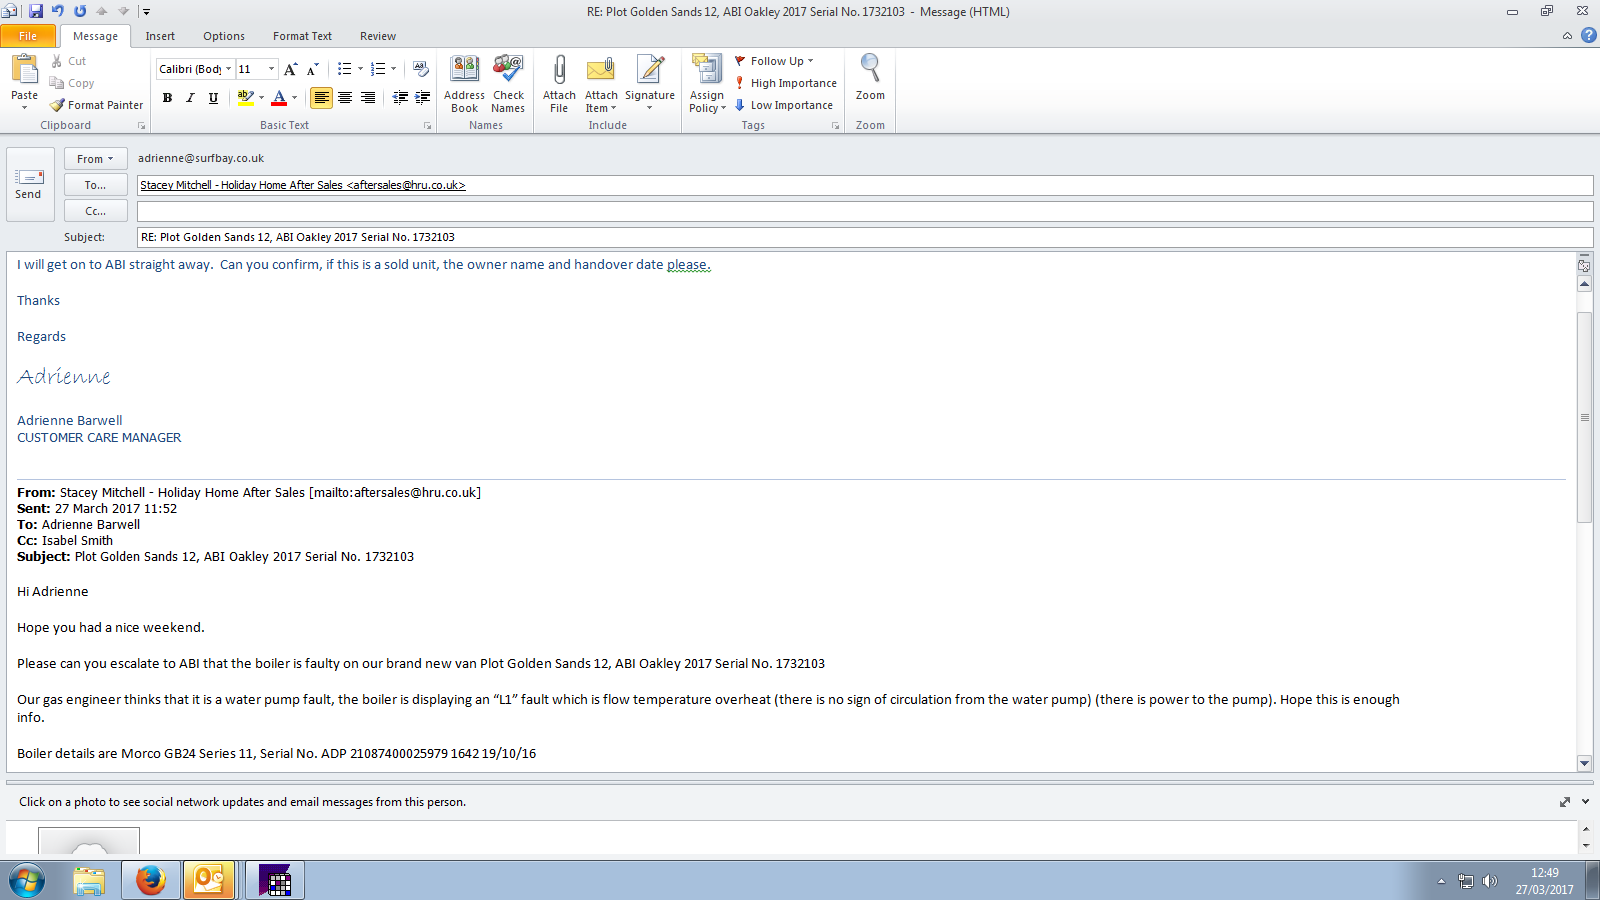1600x900 pixels.
Task: Click into the Subject field
Action: 865,237
